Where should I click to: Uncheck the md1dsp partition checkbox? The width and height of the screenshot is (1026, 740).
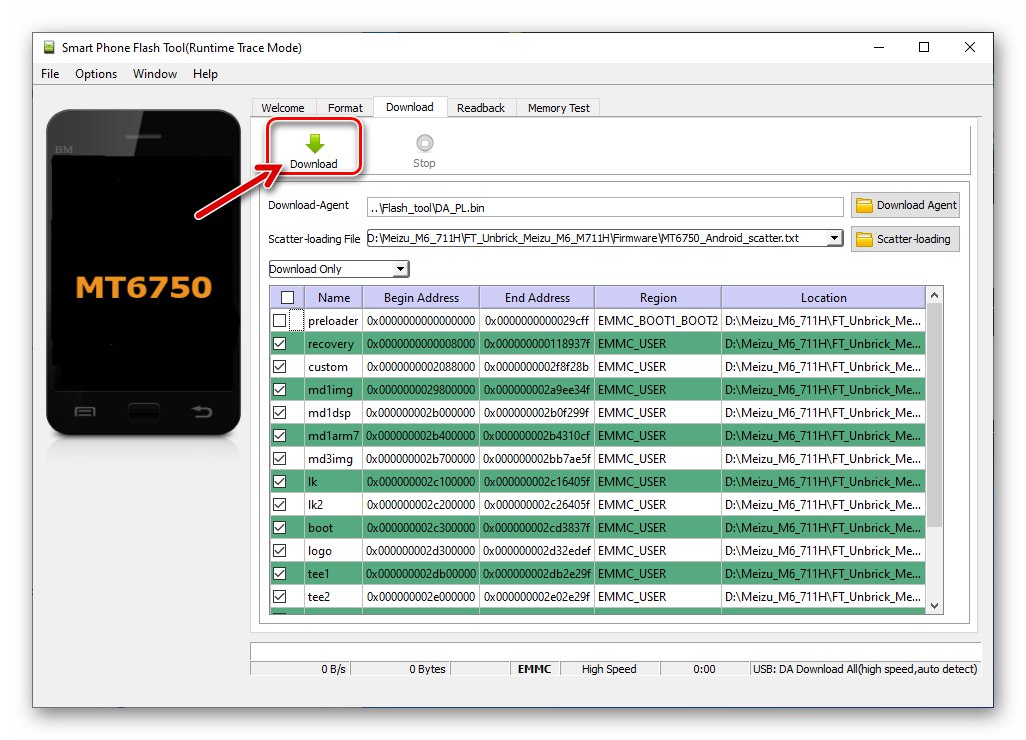point(279,413)
